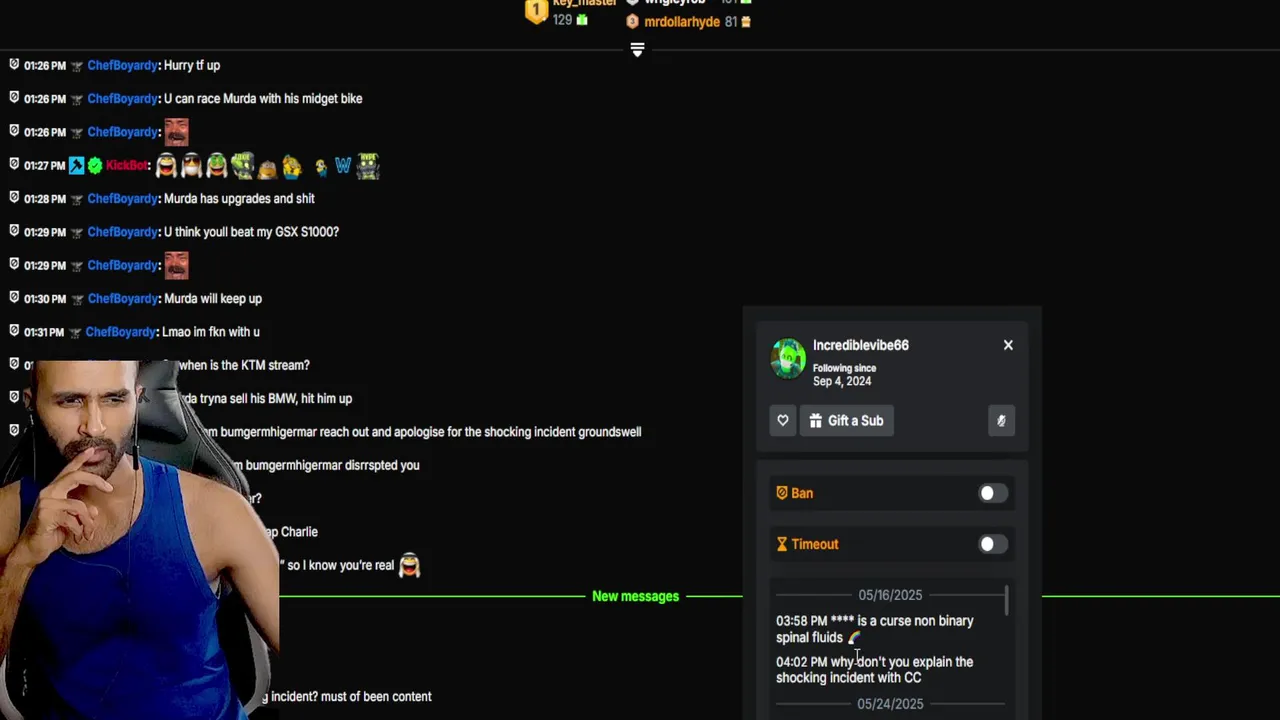Screen dimensions: 1280x720
Task: Click the KickBot username in chat
Action: point(127,165)
